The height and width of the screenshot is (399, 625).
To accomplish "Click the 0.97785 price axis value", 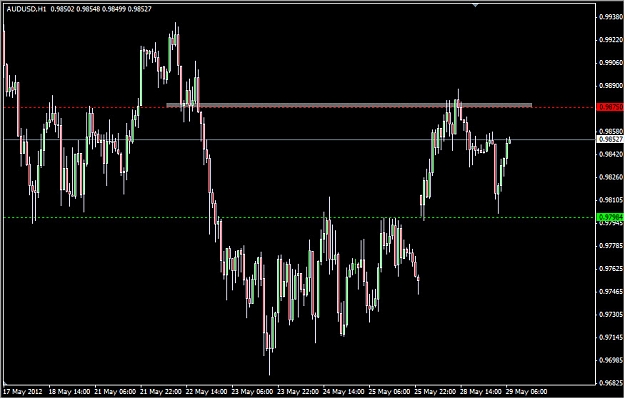I will (611, 246).
